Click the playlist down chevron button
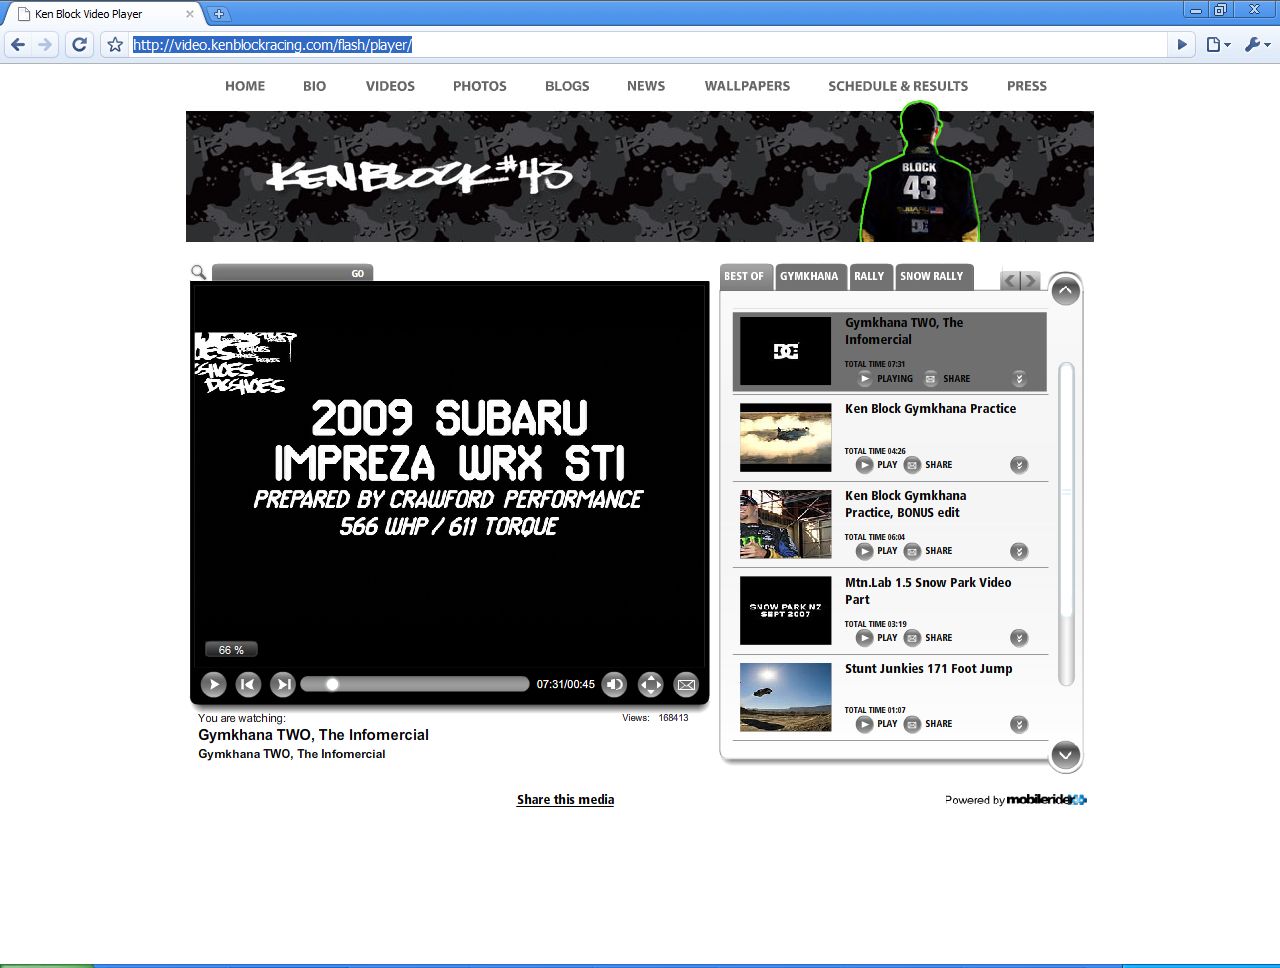This screenshot has height=968, width=1280. tap(1065, 755)
